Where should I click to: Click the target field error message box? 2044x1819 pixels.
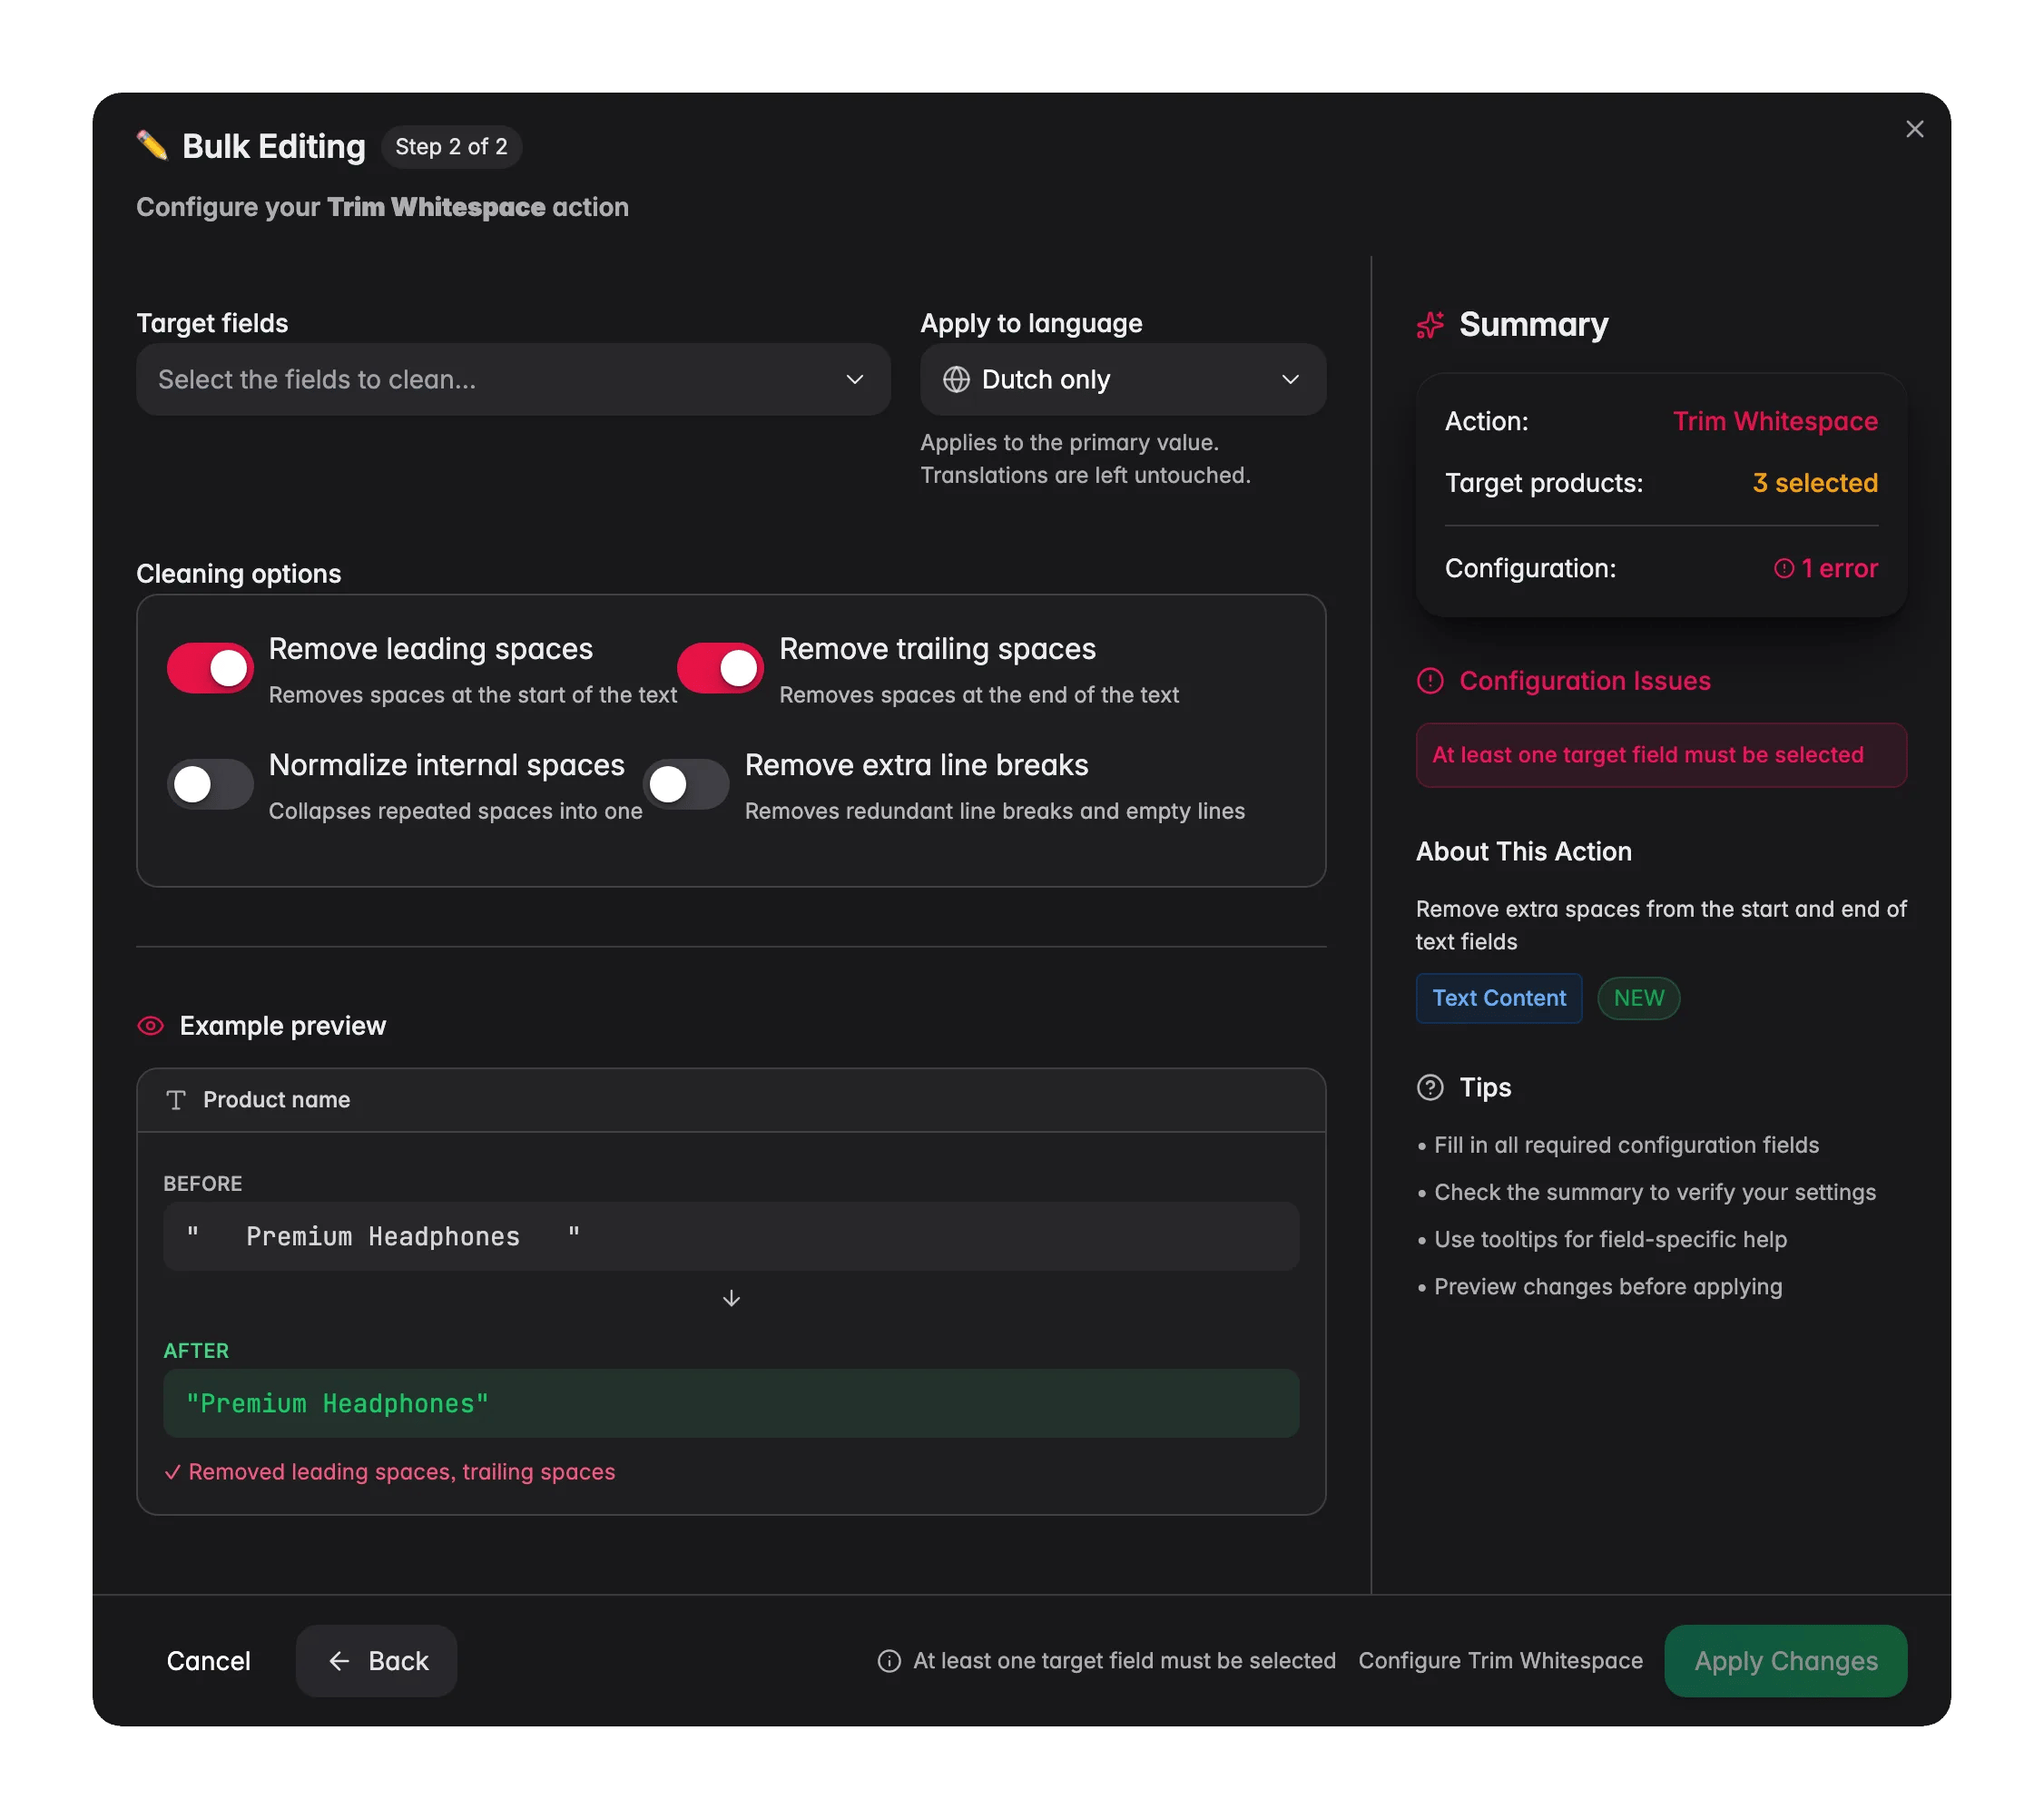(x=1661, y=755)
